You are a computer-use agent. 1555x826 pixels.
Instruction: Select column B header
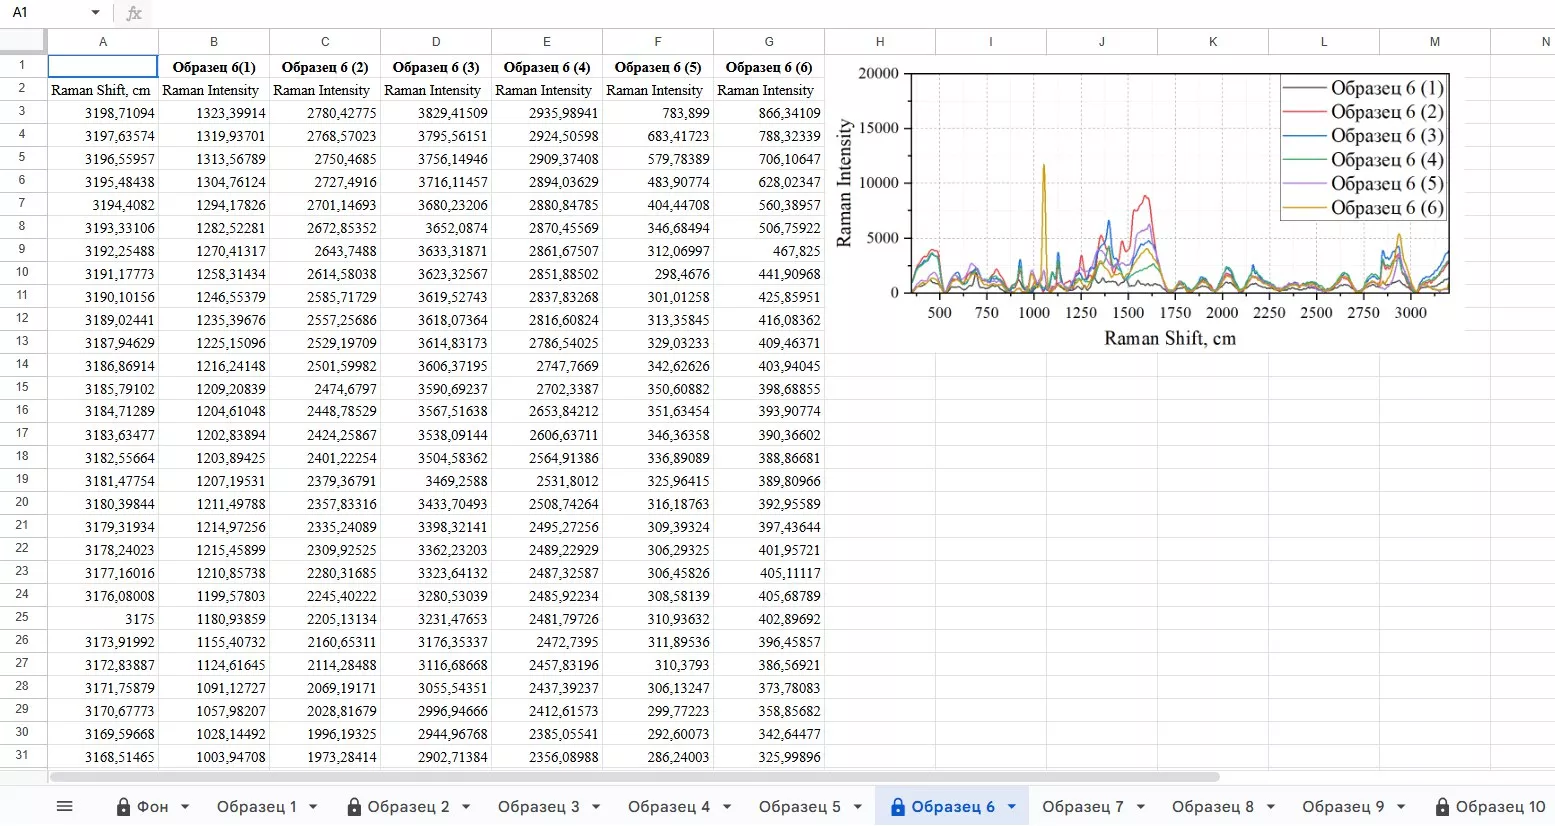(214, 42)
